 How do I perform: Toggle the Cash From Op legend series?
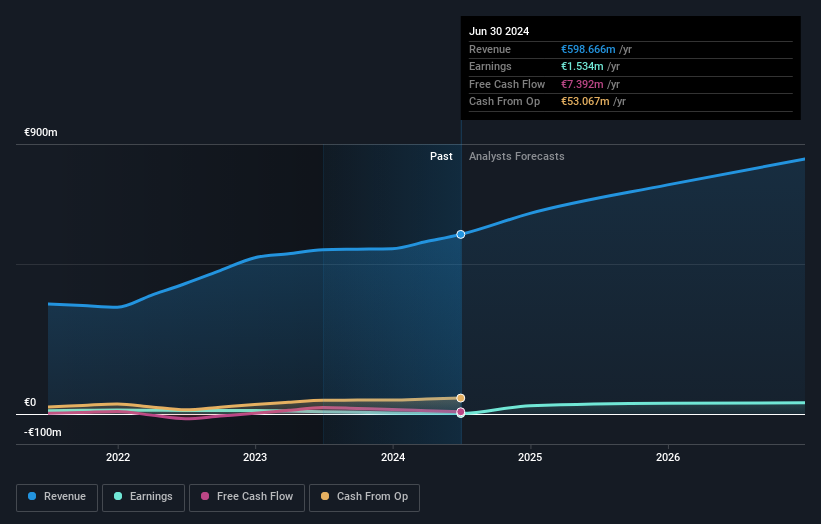(x=364, y=497)
